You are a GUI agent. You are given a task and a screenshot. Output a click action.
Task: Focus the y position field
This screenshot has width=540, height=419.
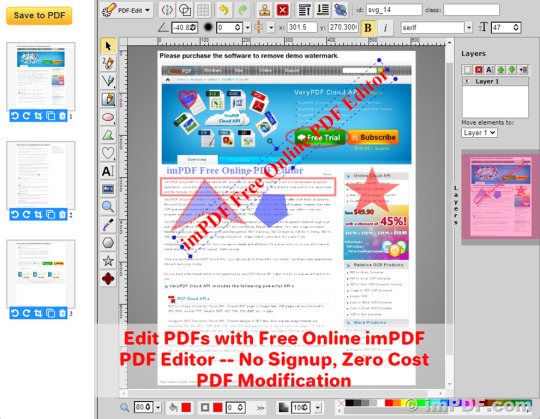click(x=343, y=27)
